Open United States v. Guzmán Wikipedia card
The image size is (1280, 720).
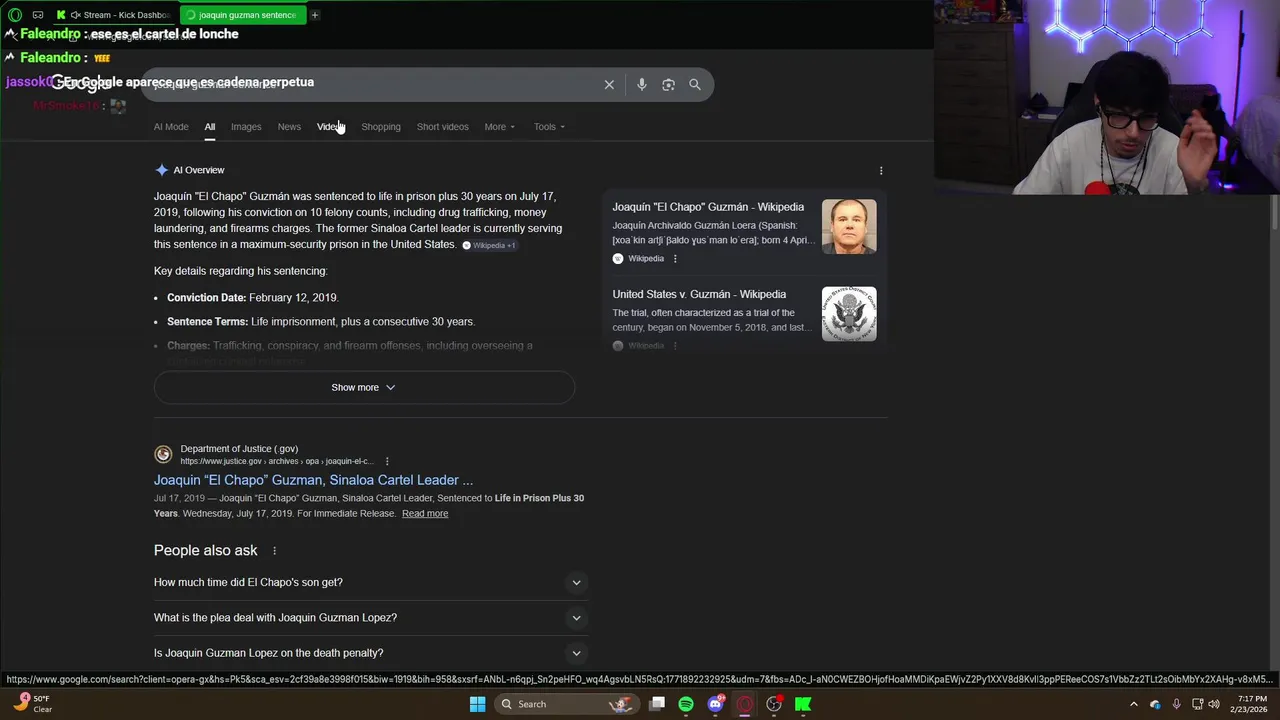(x=745, y=314)
